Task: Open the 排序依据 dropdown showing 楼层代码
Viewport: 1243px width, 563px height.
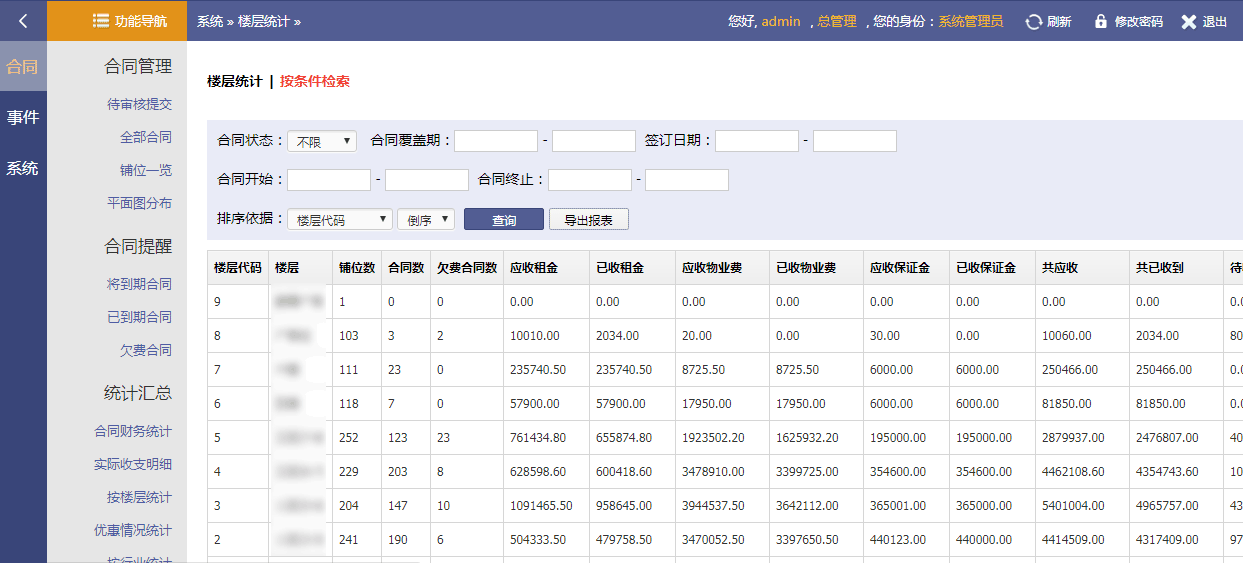Action: [340, 219]
